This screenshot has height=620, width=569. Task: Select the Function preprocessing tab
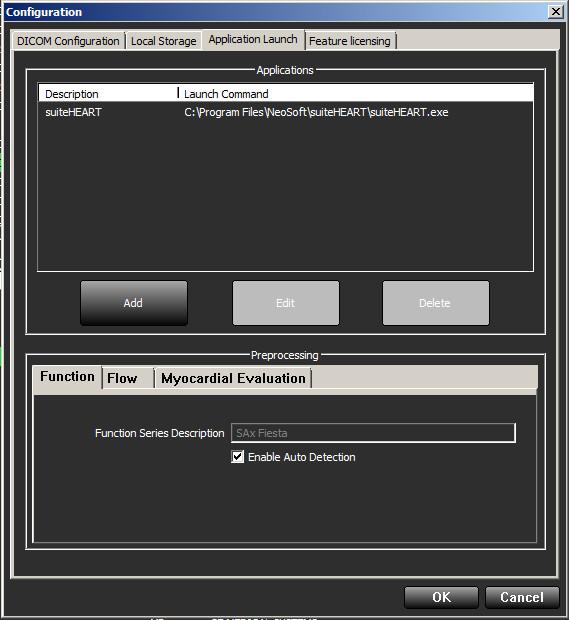[67, 376]
